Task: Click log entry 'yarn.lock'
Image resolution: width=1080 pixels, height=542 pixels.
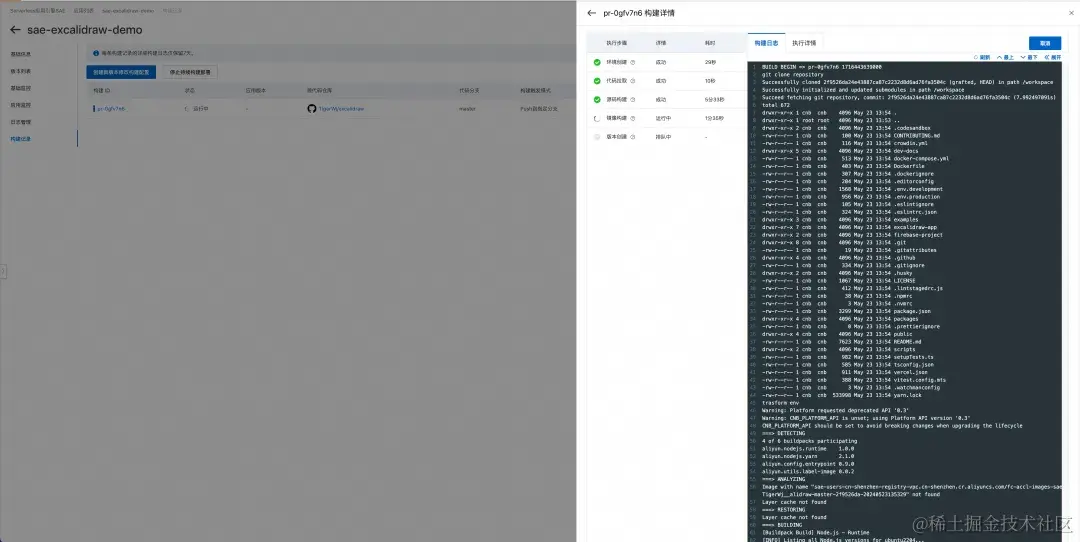Action: pyautogui.click(x=908, y=395)
